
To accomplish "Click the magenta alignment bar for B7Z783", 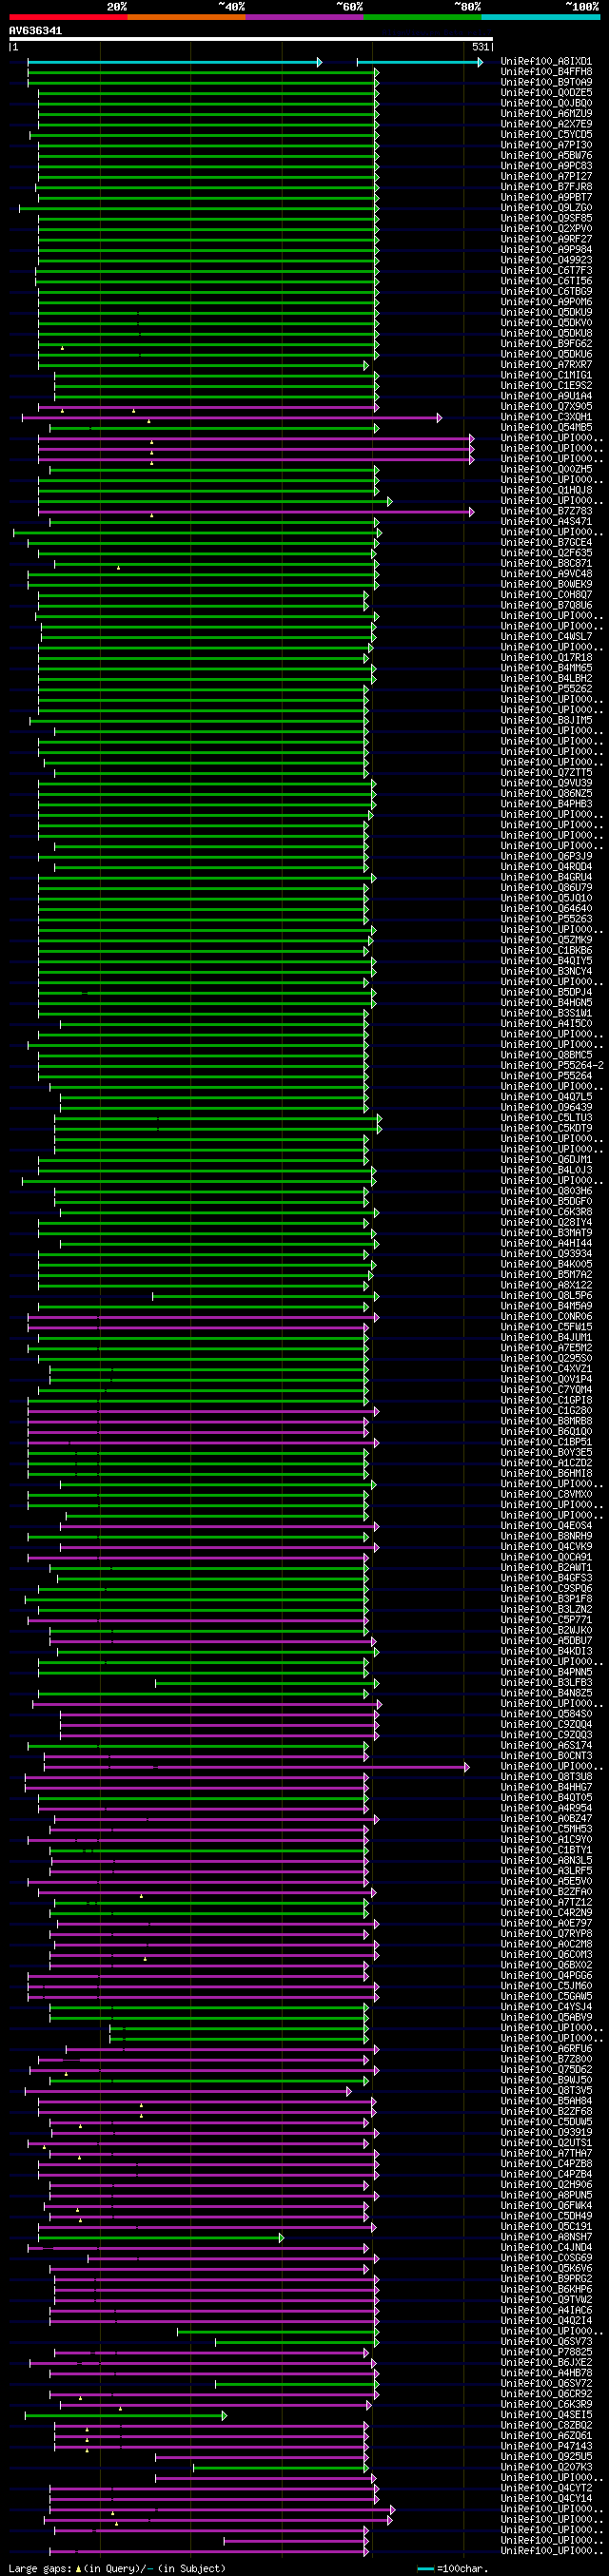I will (x=256, y=512).
